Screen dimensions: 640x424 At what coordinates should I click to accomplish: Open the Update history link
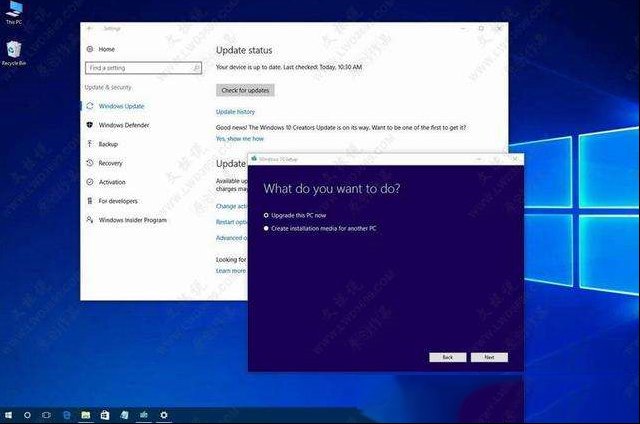point(235,112)
